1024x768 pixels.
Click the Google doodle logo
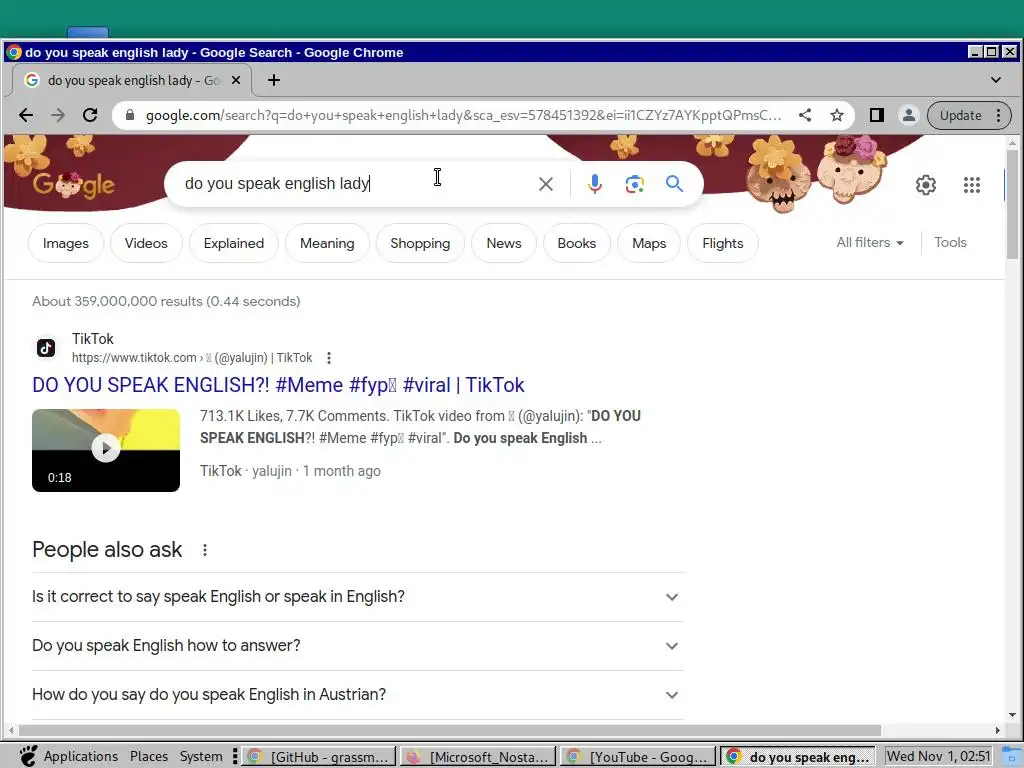pos(73,185)
